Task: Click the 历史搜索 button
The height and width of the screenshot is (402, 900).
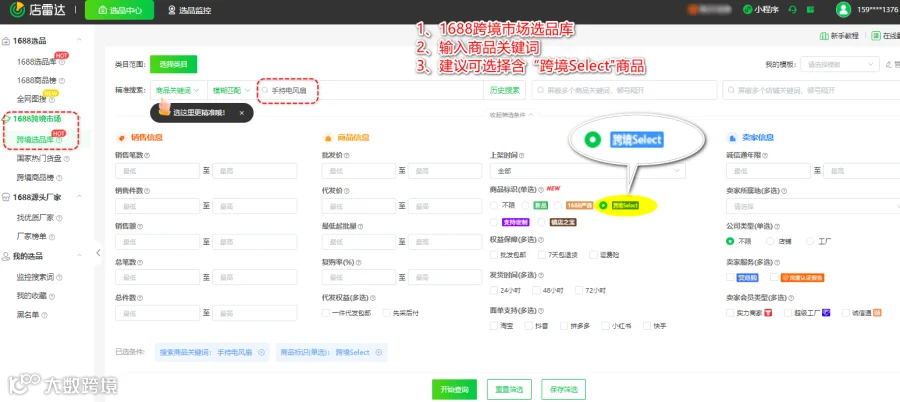Action: [505, 90]
